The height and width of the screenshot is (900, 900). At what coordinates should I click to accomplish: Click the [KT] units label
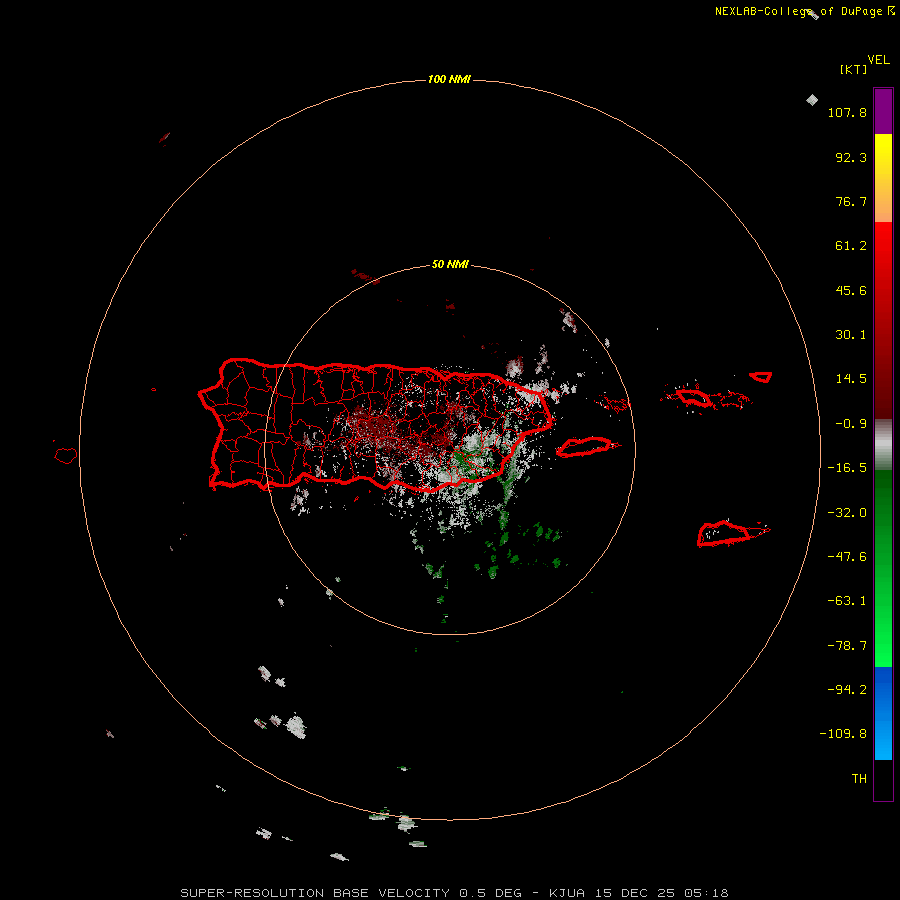[x=853, y=69]
